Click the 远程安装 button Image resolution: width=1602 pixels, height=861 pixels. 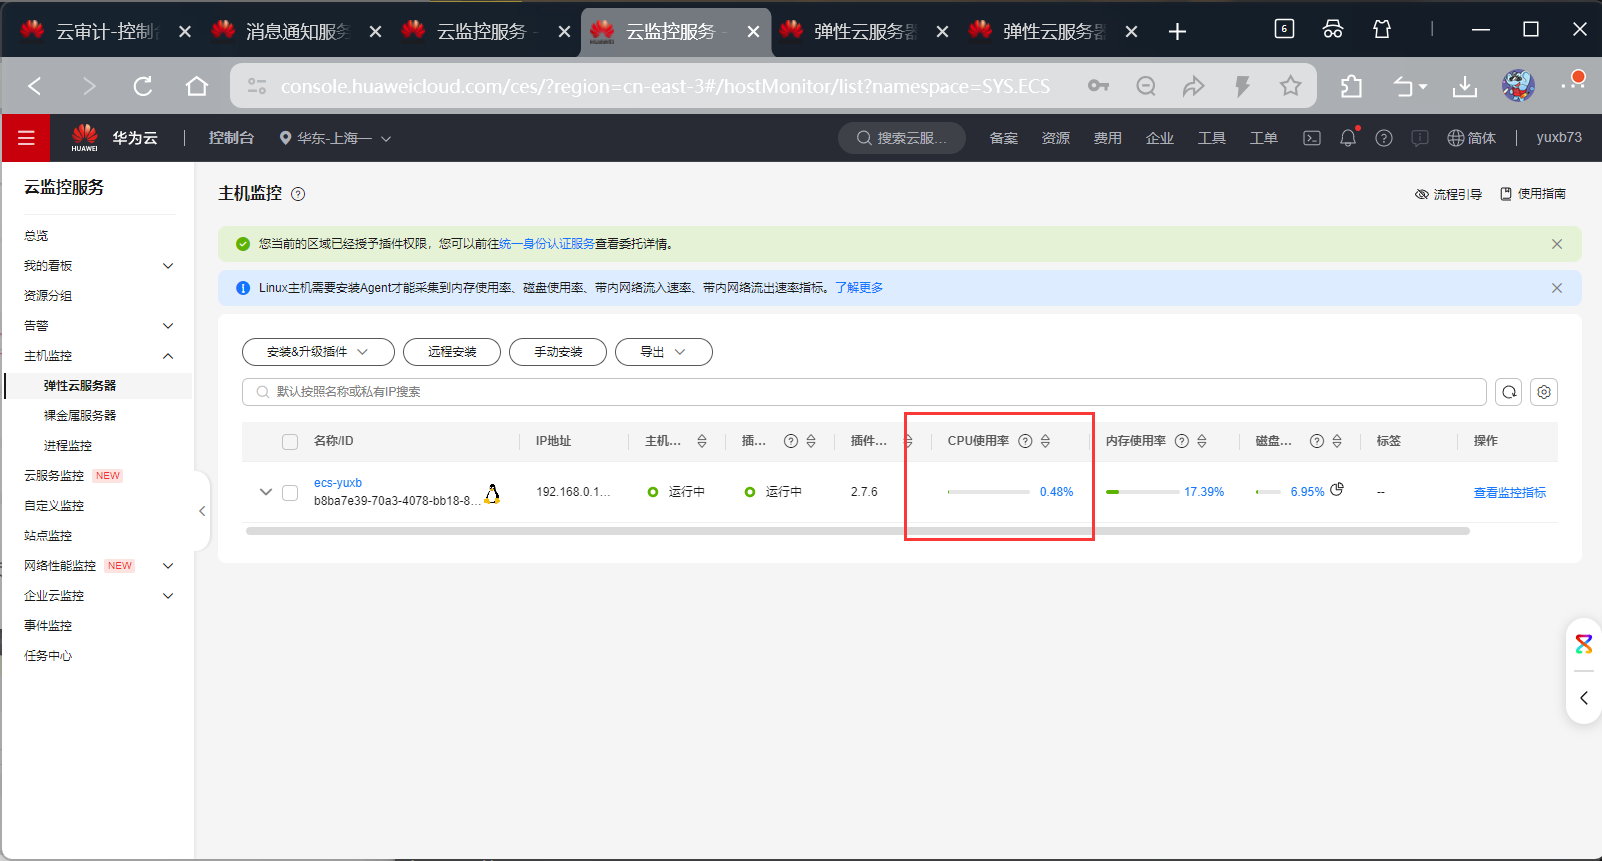tap(452, 352)
